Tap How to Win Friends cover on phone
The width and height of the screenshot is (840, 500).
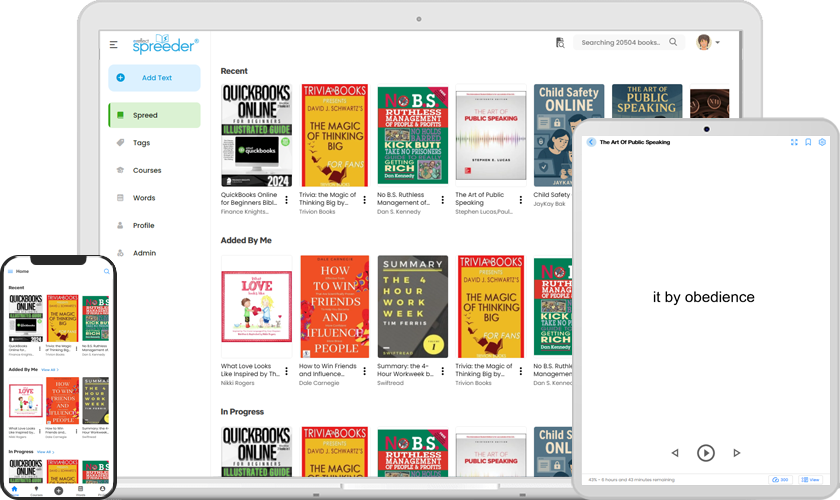point(62,400)
